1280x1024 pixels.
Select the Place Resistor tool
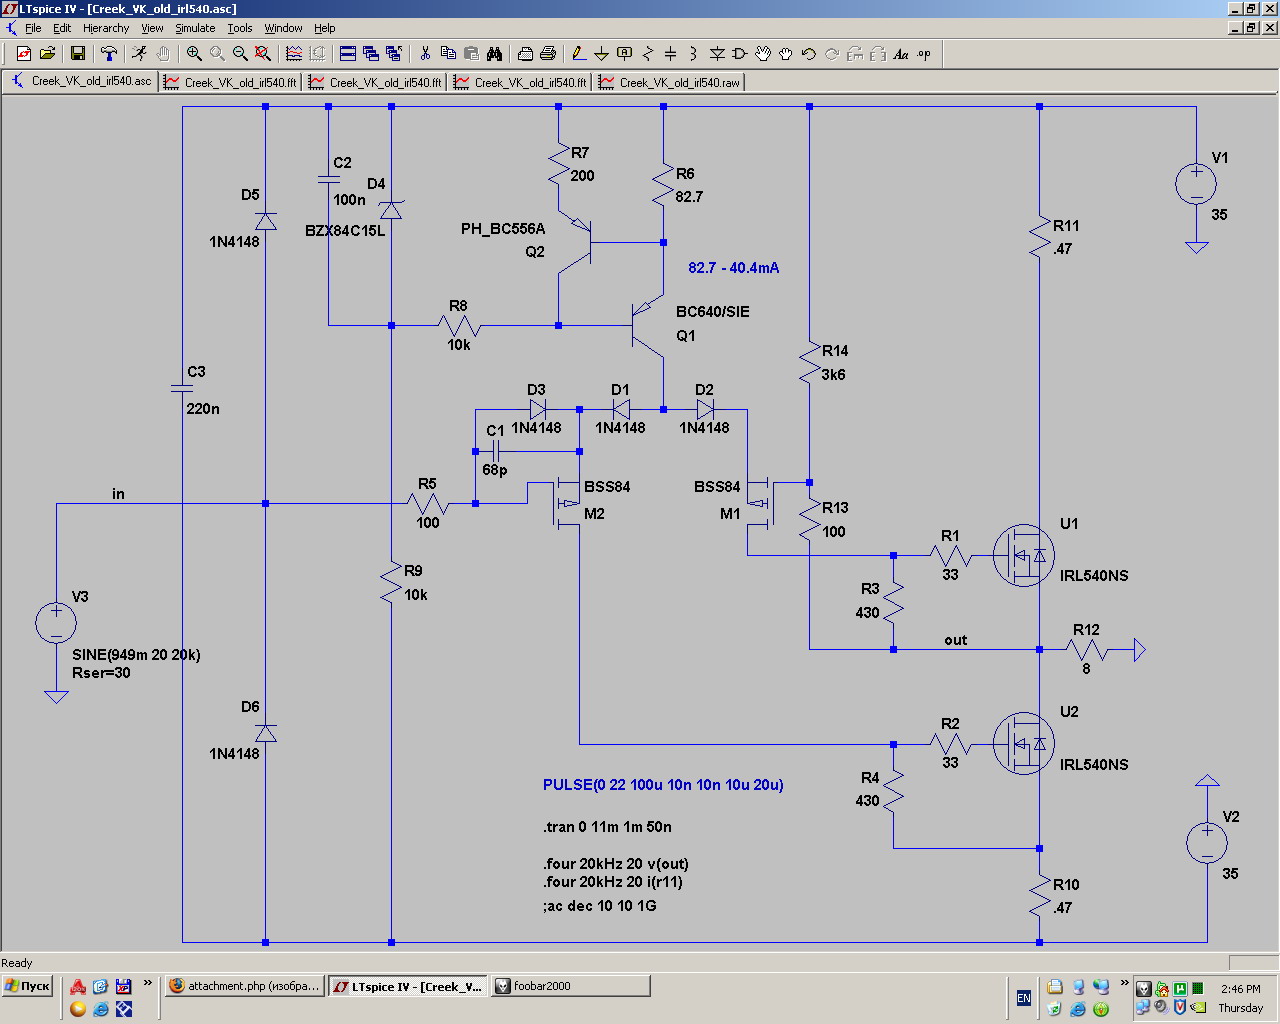648,54
